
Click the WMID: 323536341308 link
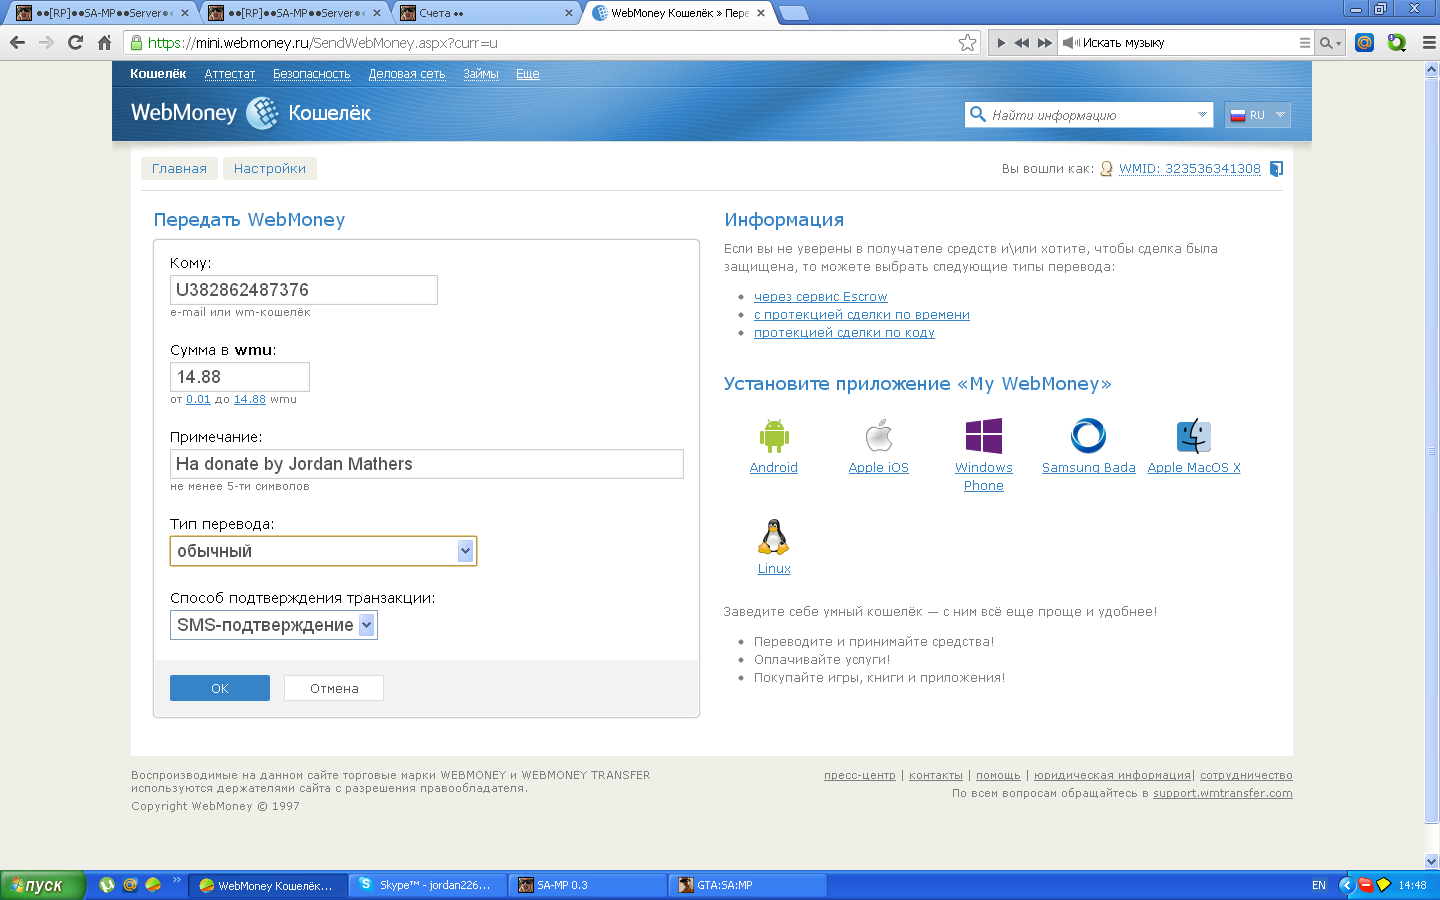tap(1190, 168)
